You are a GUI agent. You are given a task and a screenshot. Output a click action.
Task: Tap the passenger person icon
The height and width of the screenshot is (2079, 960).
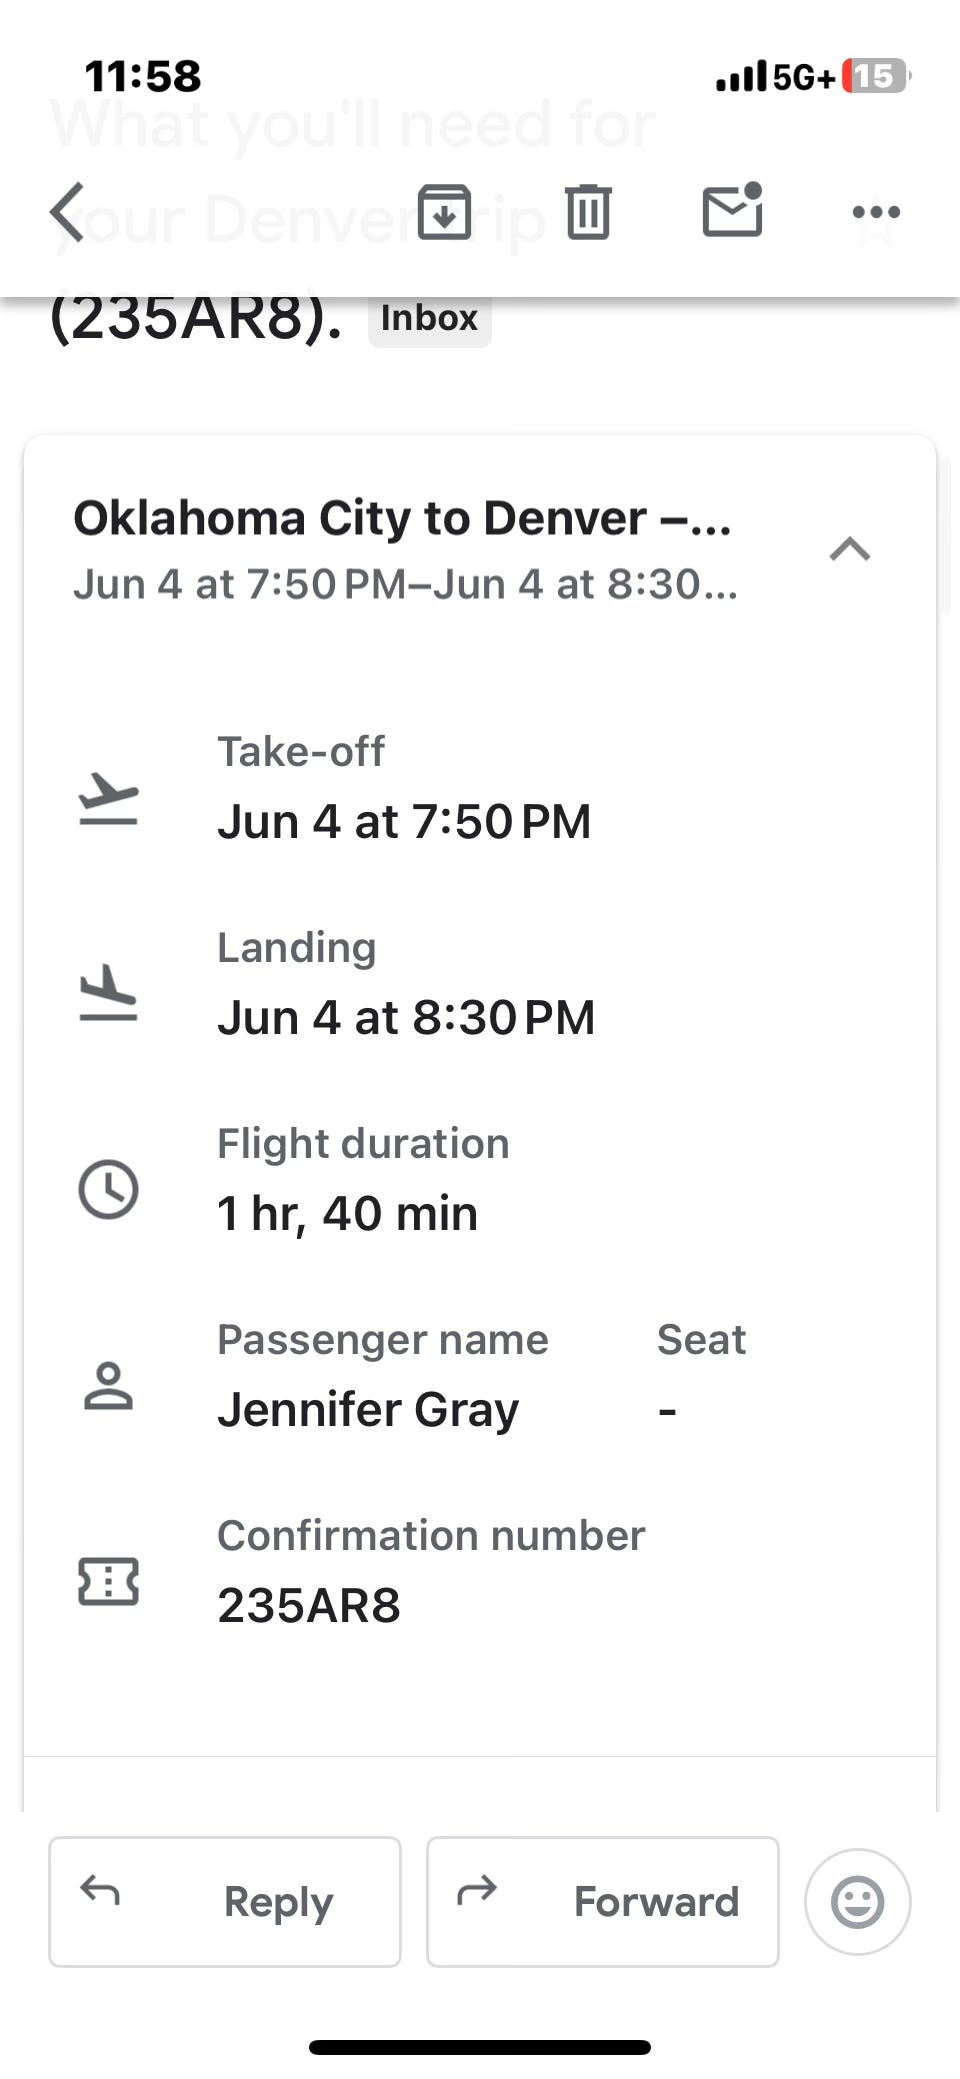pos(108,1385)
